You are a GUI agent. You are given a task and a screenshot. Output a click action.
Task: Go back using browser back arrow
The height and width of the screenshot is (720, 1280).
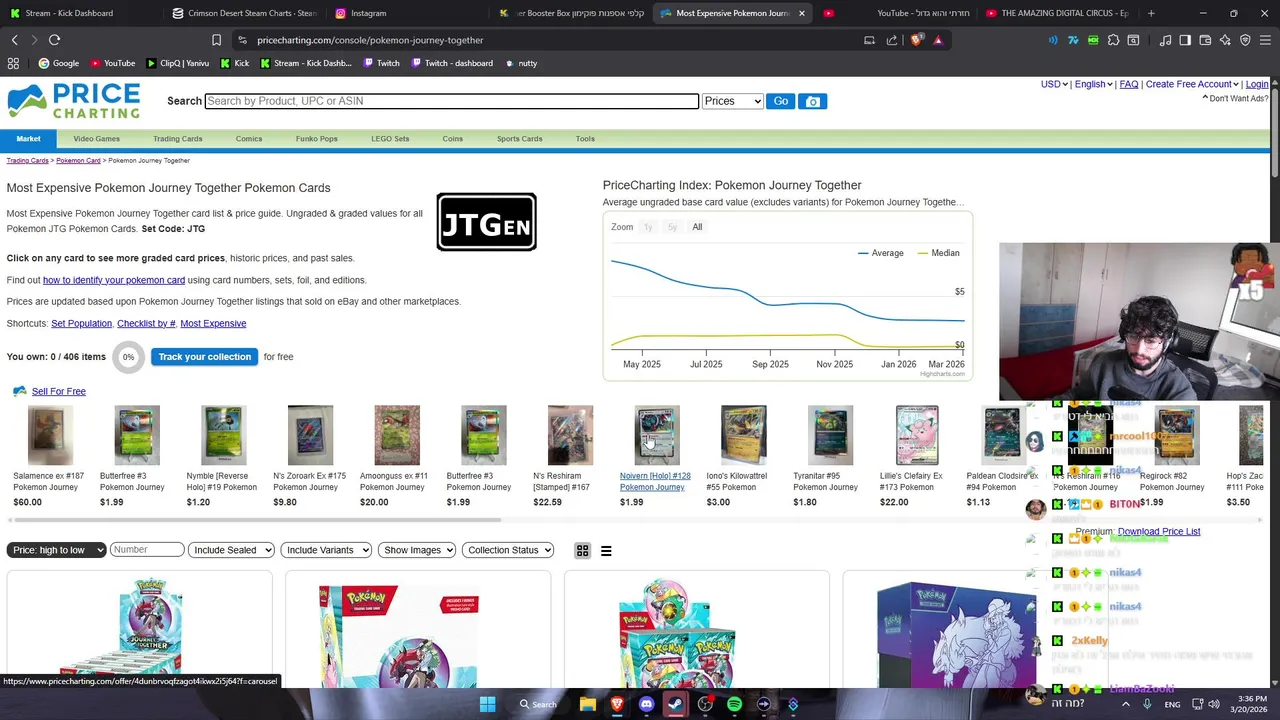(15, 40)
